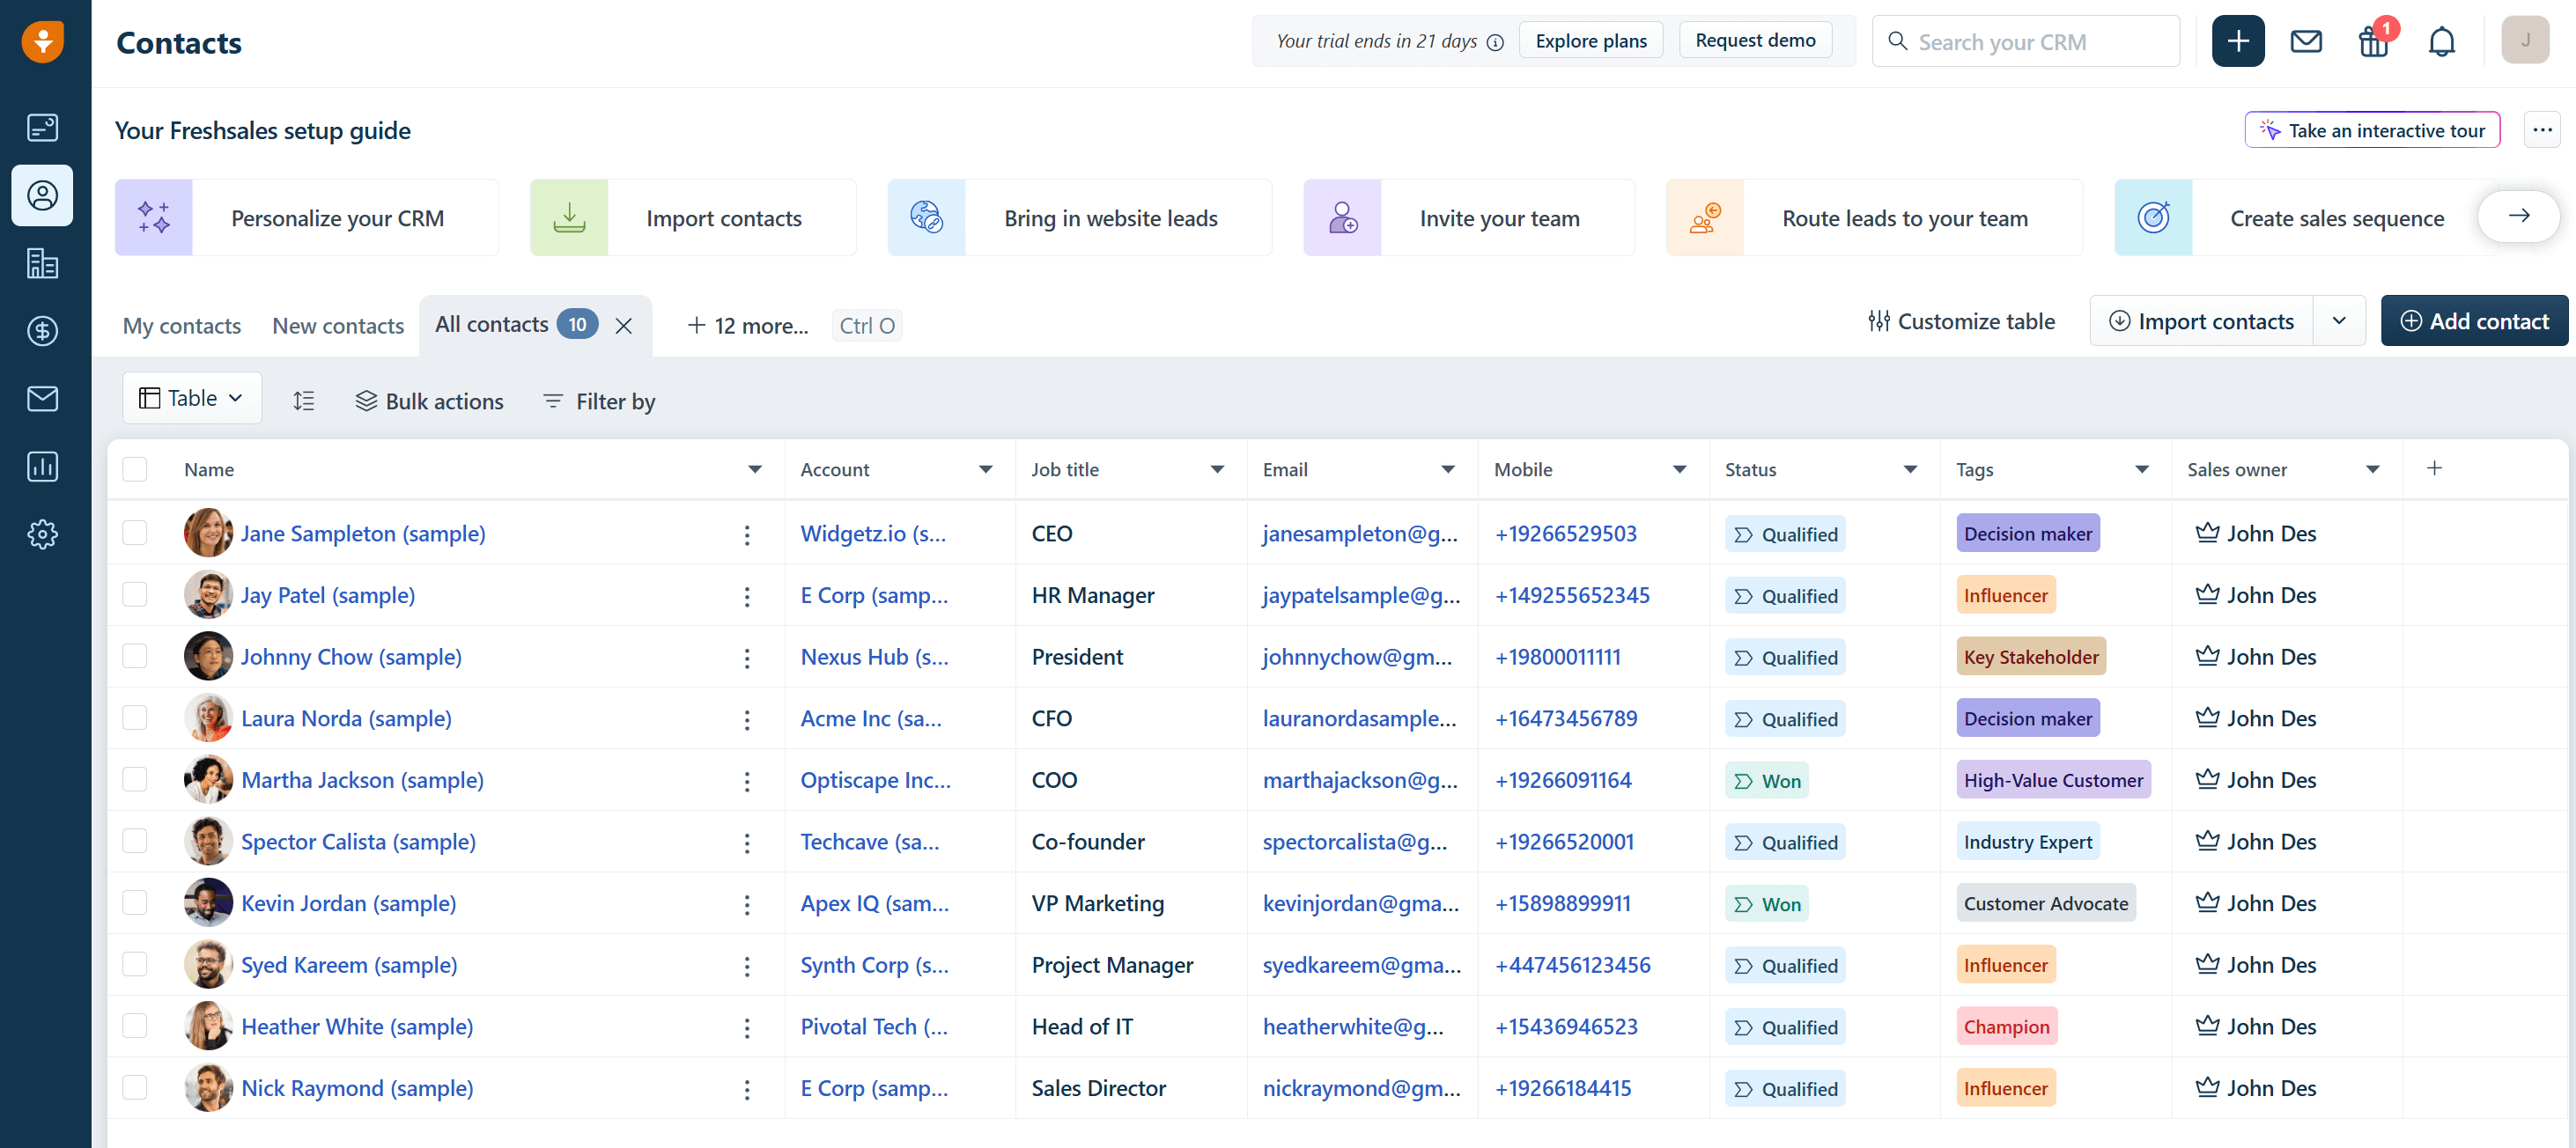Open the analytics reports icon in the sidebar

point(42,466)
